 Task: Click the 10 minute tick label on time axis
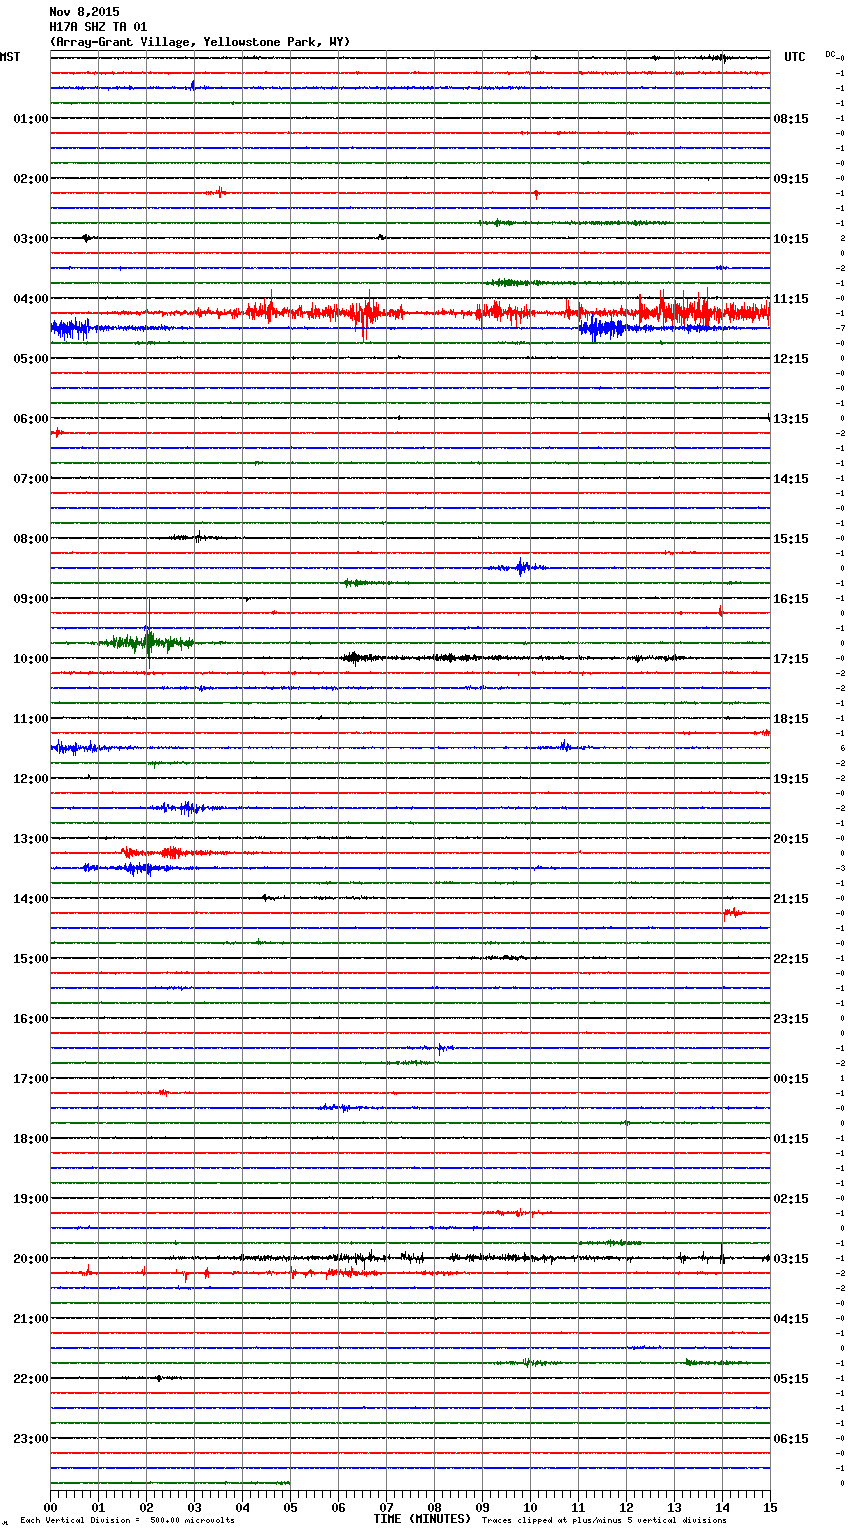(x=531, y=1508)
